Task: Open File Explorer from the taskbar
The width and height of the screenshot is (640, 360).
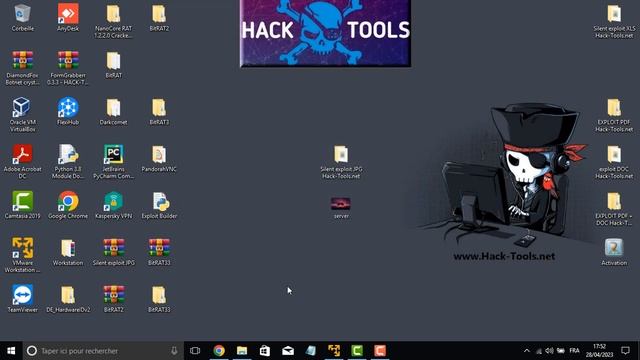Action: (242, 351)
